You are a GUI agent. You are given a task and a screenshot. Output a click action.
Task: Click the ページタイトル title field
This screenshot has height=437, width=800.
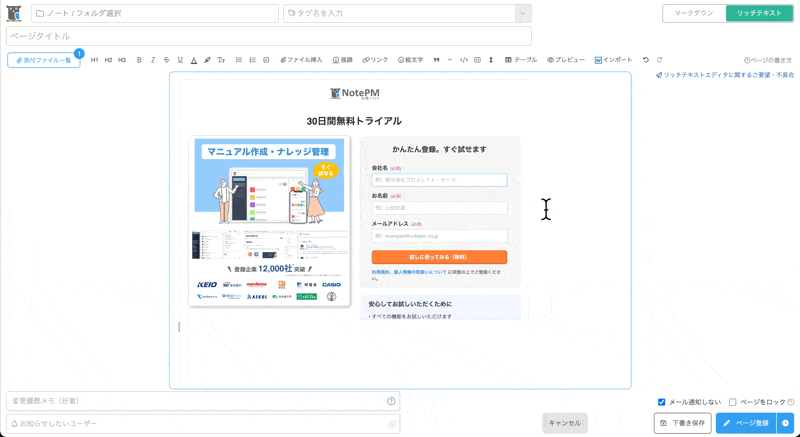(x=269, y=36)
